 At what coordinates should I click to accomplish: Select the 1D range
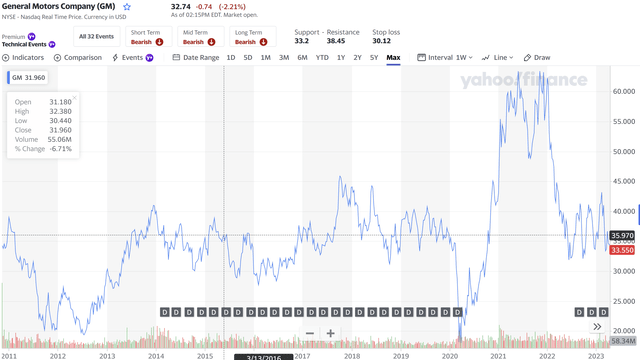(231, 58)
